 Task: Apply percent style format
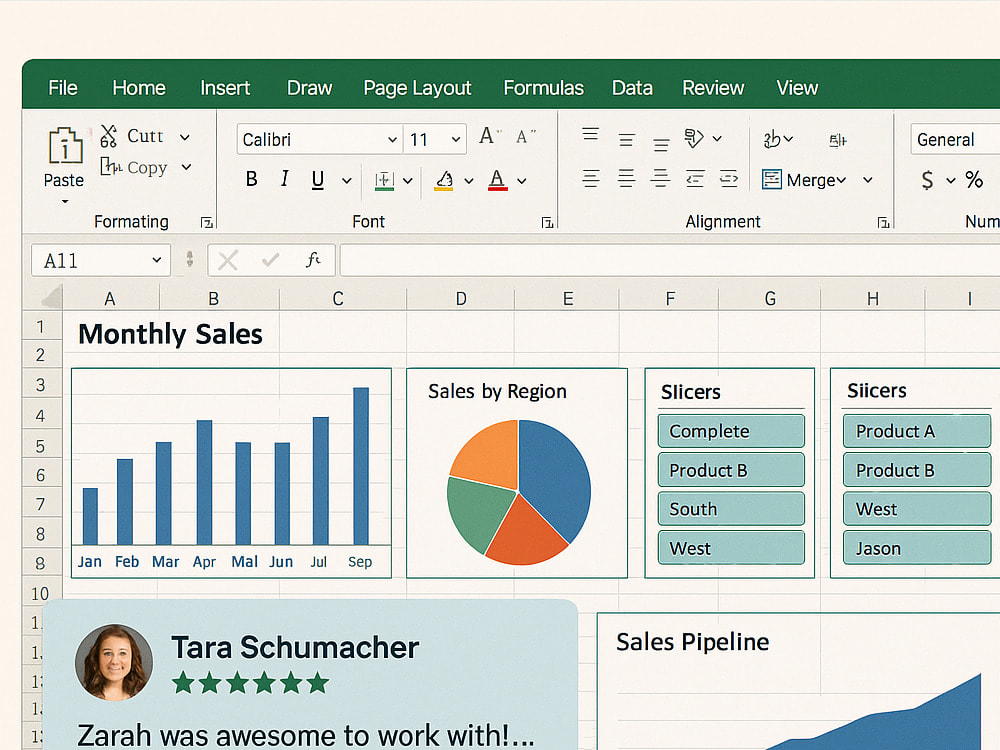(x=973, y=180)
